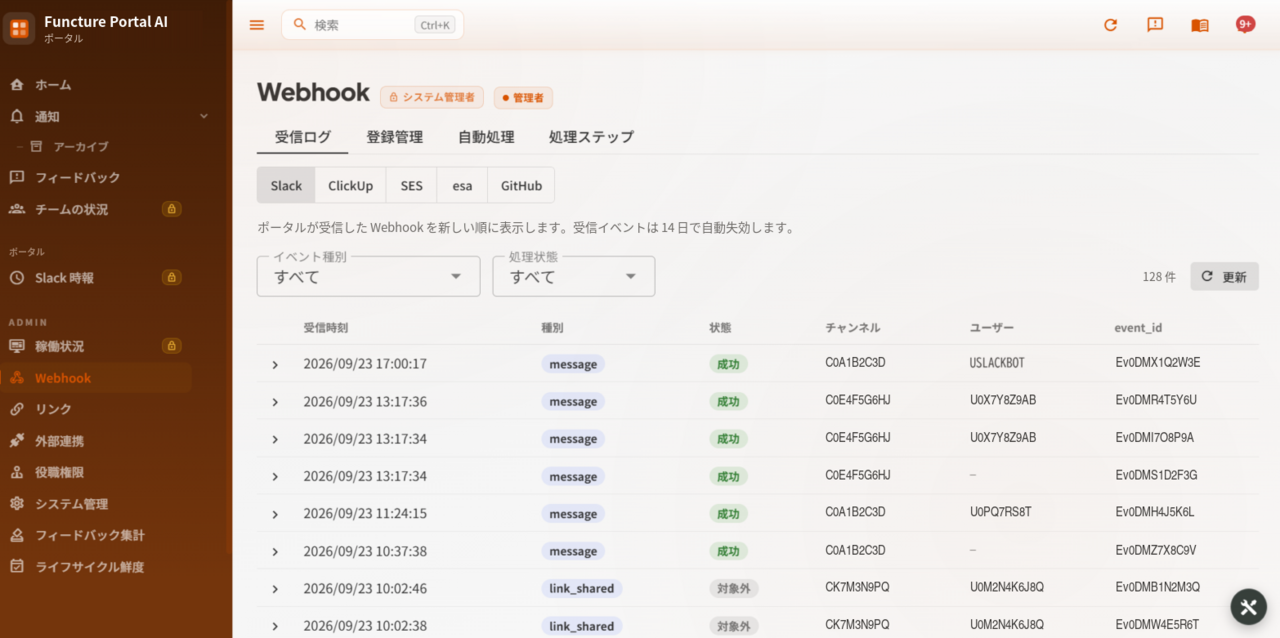
Task: Switch to the 受信ログ tab
Action: click(303, 137)
